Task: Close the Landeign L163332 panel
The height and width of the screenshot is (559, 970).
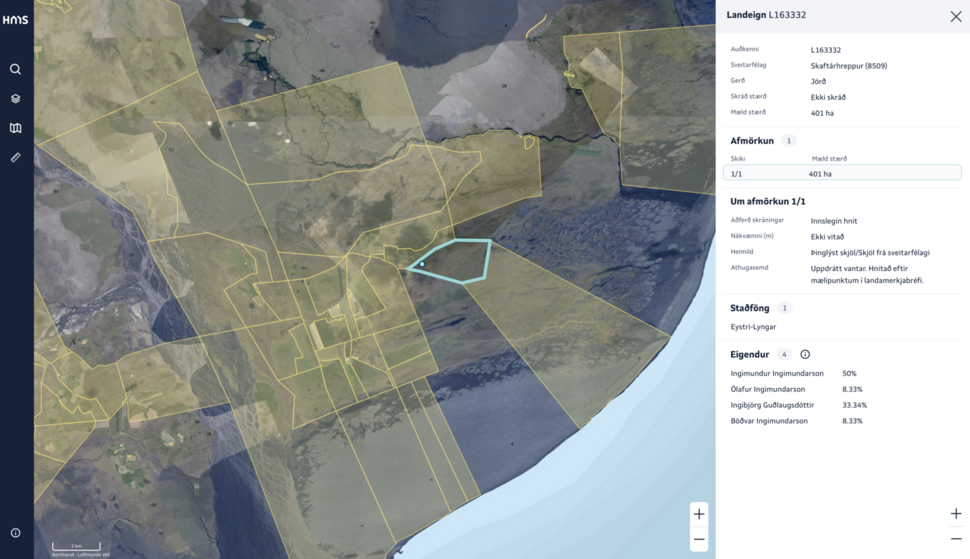Action: [x=955, y=16]
